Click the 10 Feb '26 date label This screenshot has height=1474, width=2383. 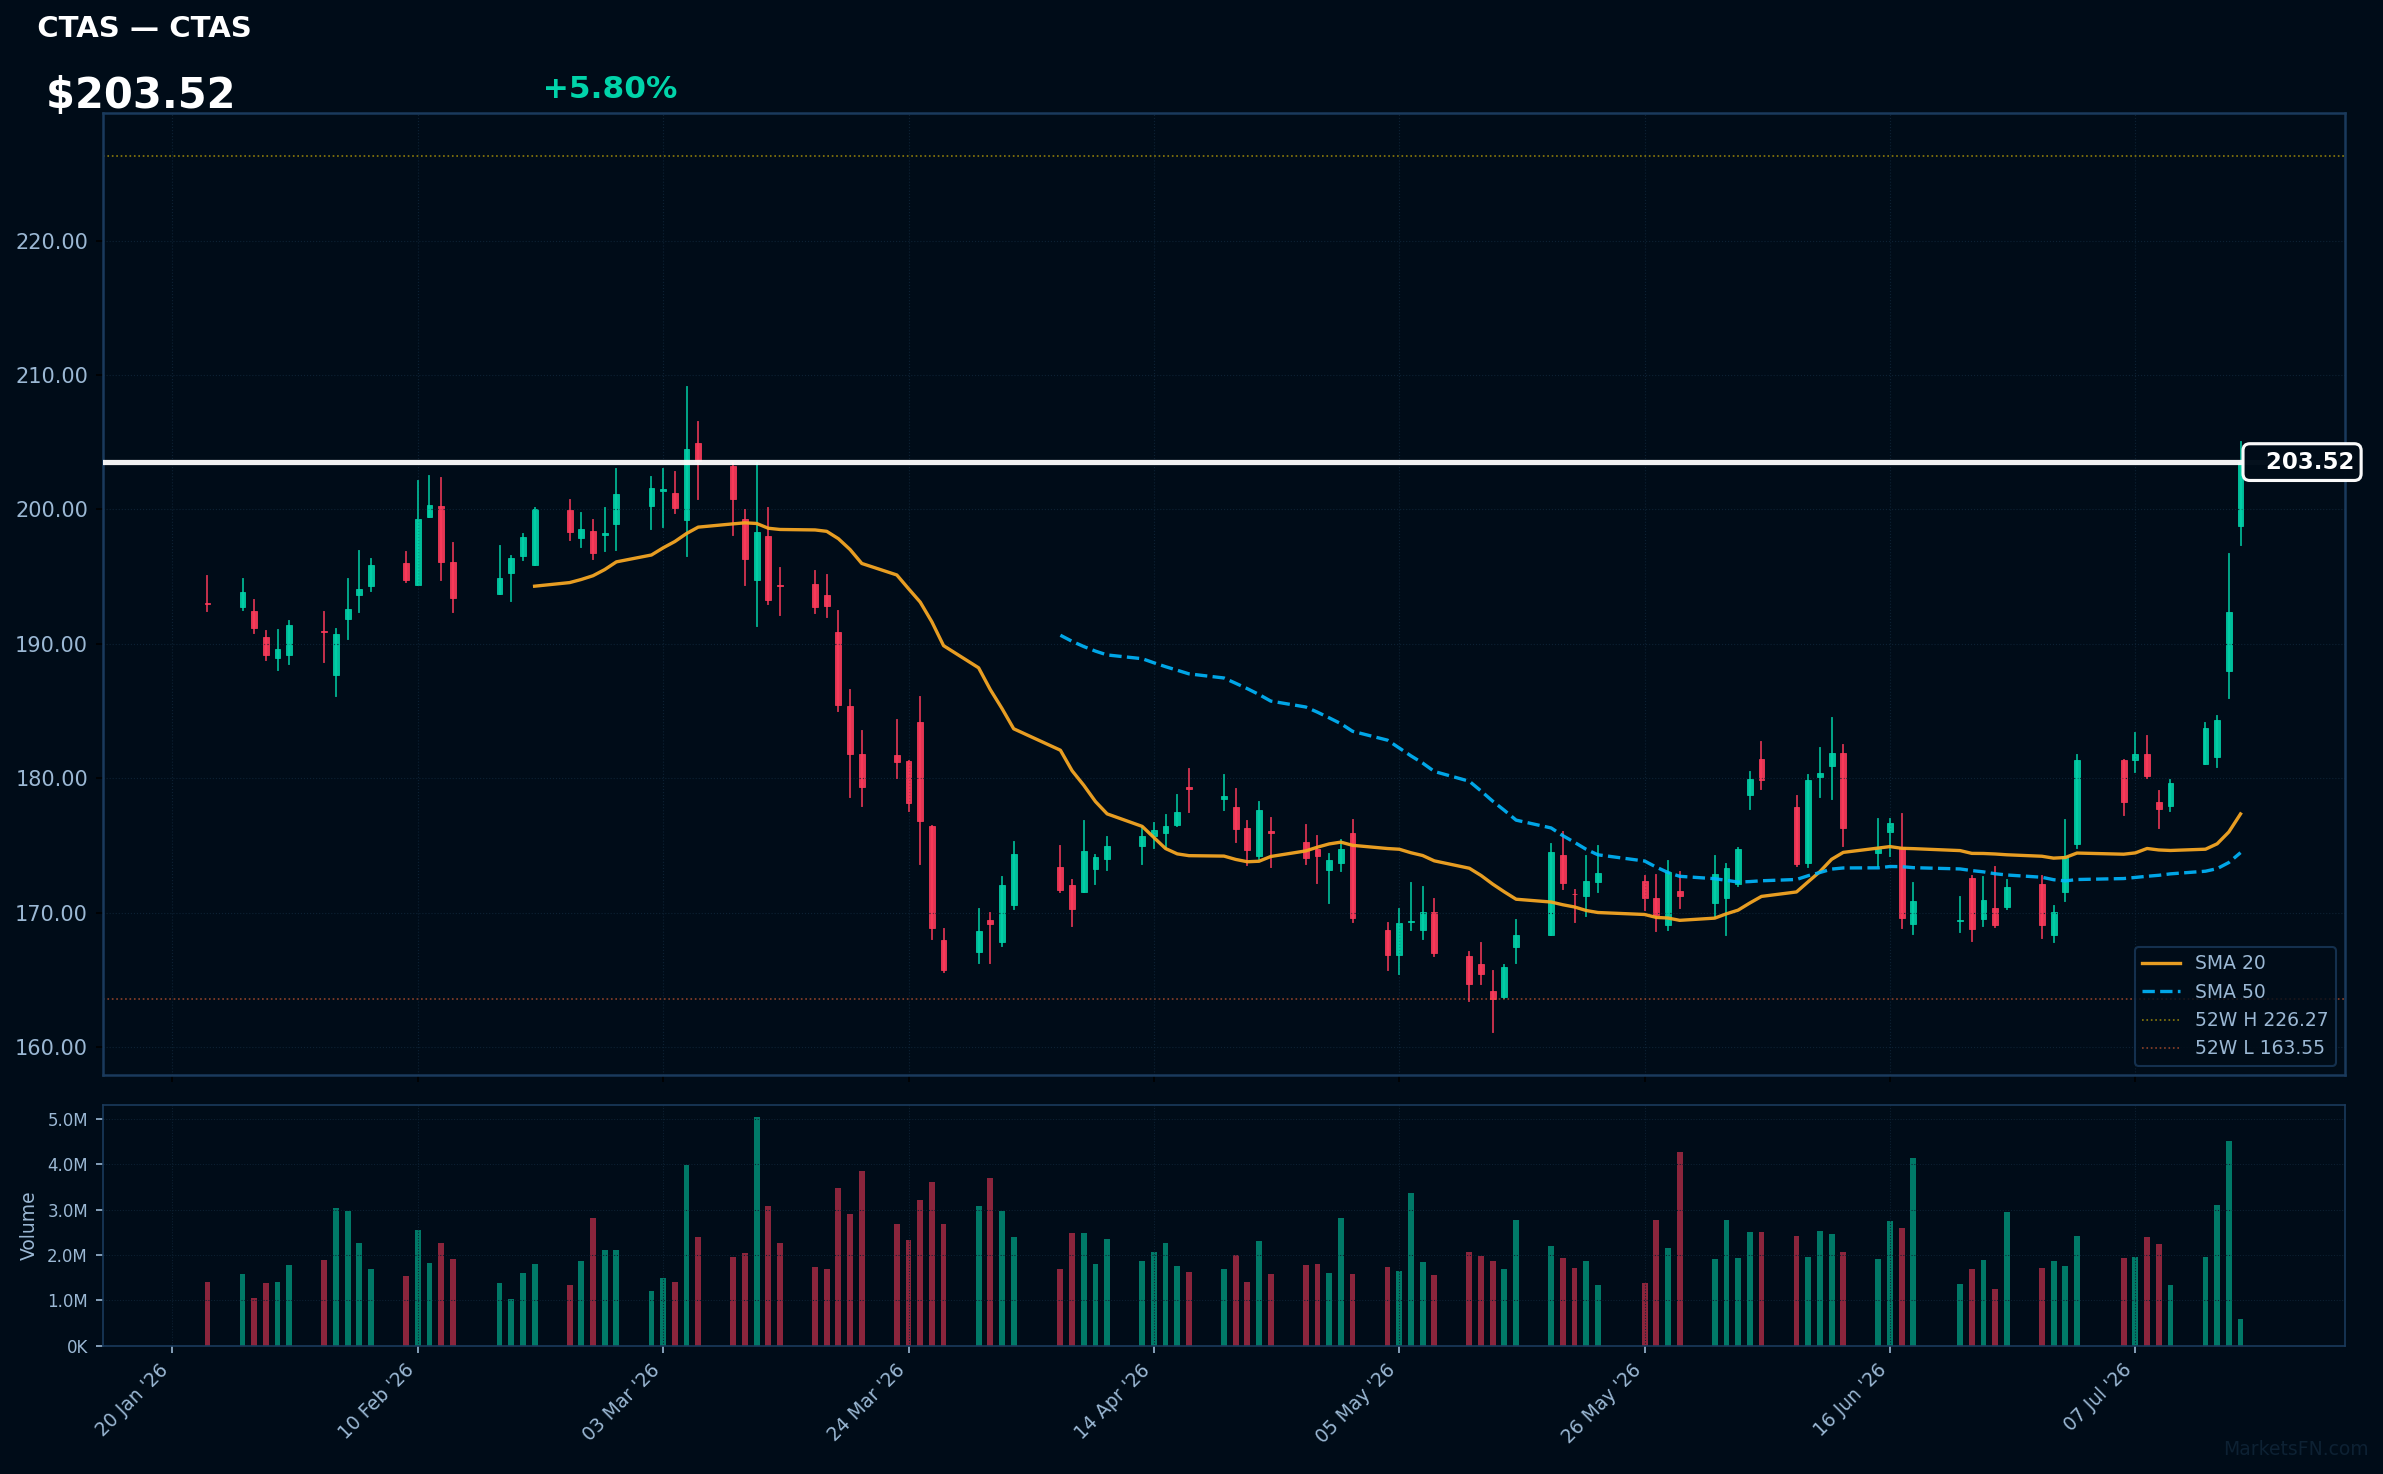376,1400
